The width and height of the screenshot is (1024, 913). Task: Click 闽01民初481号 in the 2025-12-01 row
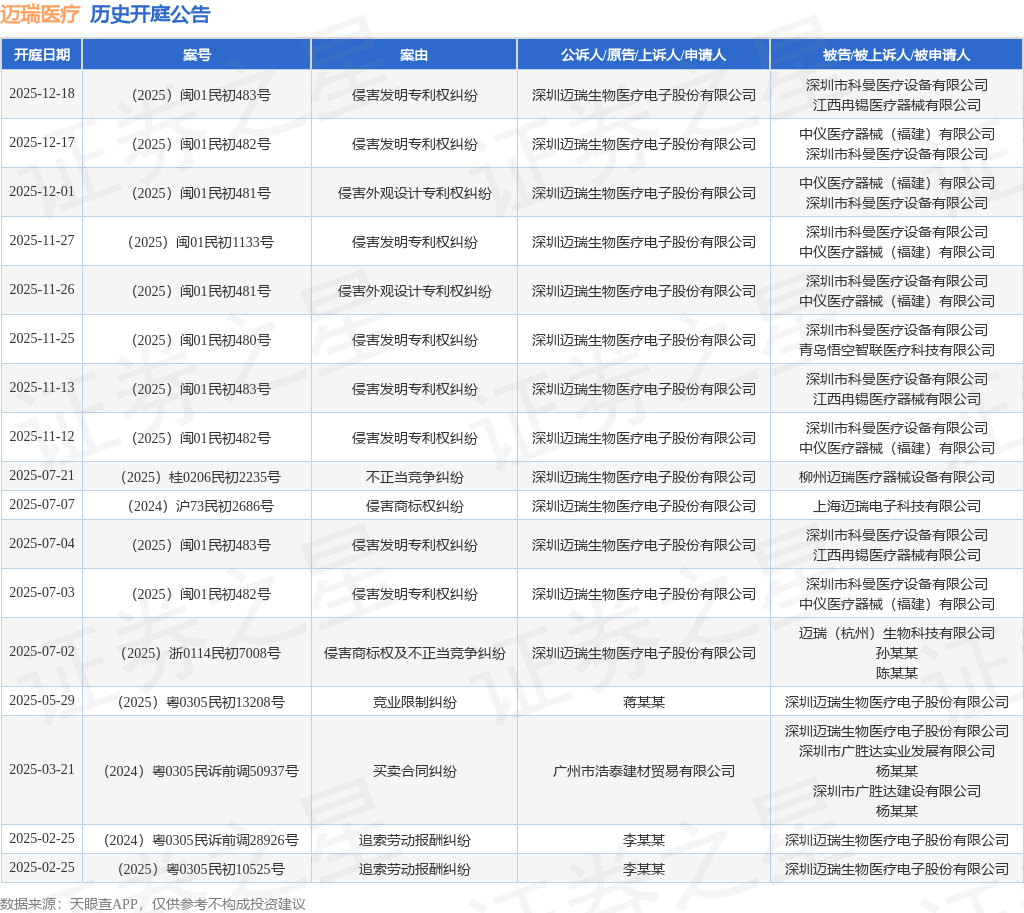pos(225,193)
